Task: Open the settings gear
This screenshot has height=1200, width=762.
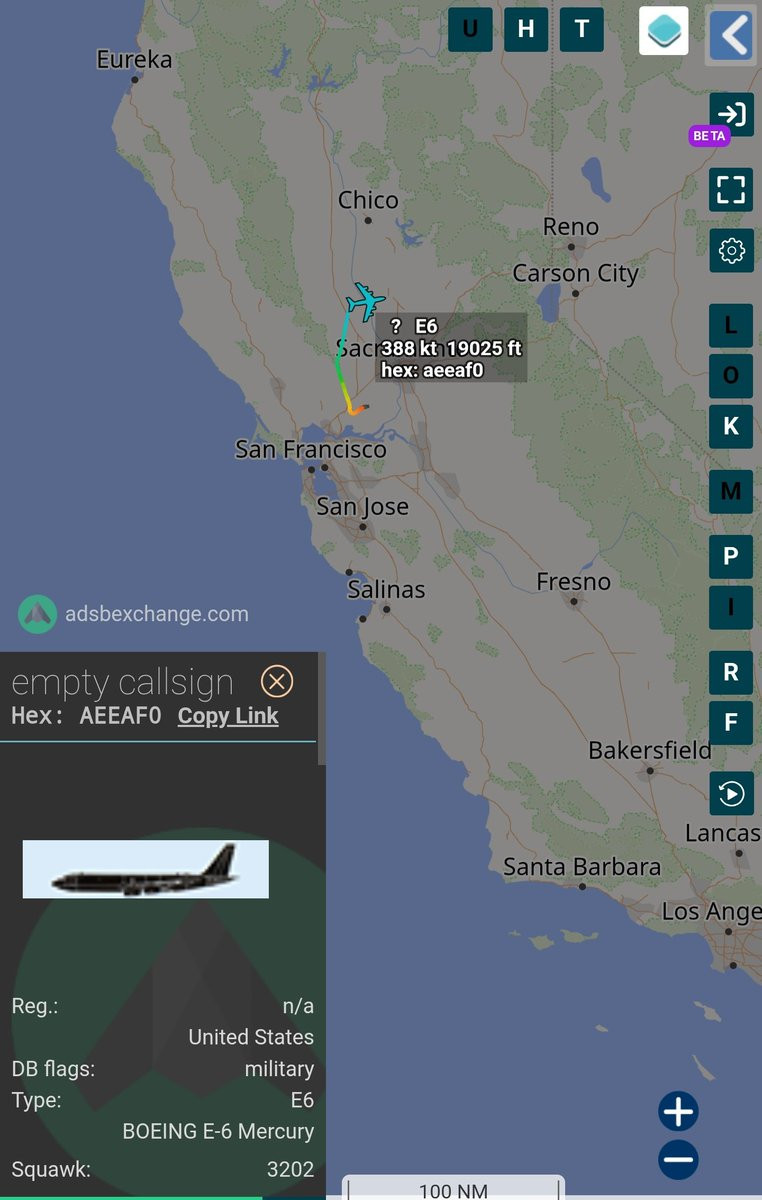Action: coord(731,250)
